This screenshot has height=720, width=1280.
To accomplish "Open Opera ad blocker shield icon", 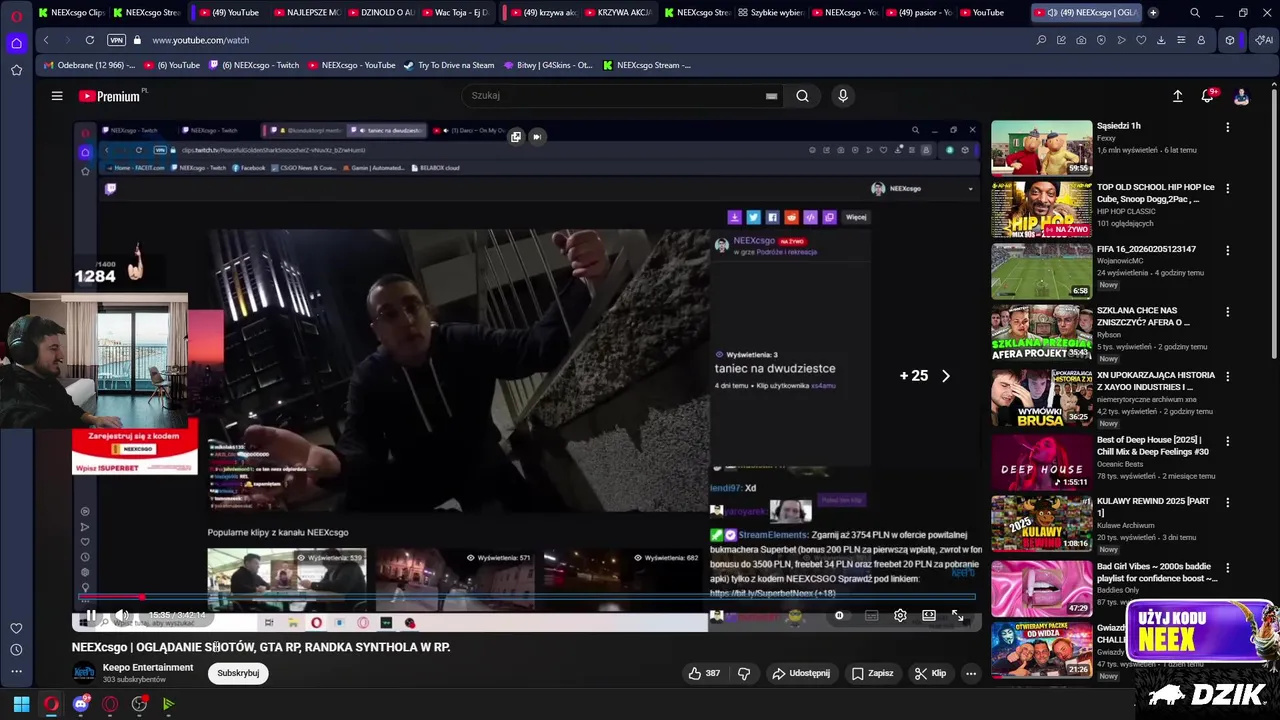I will [1101, 40].
